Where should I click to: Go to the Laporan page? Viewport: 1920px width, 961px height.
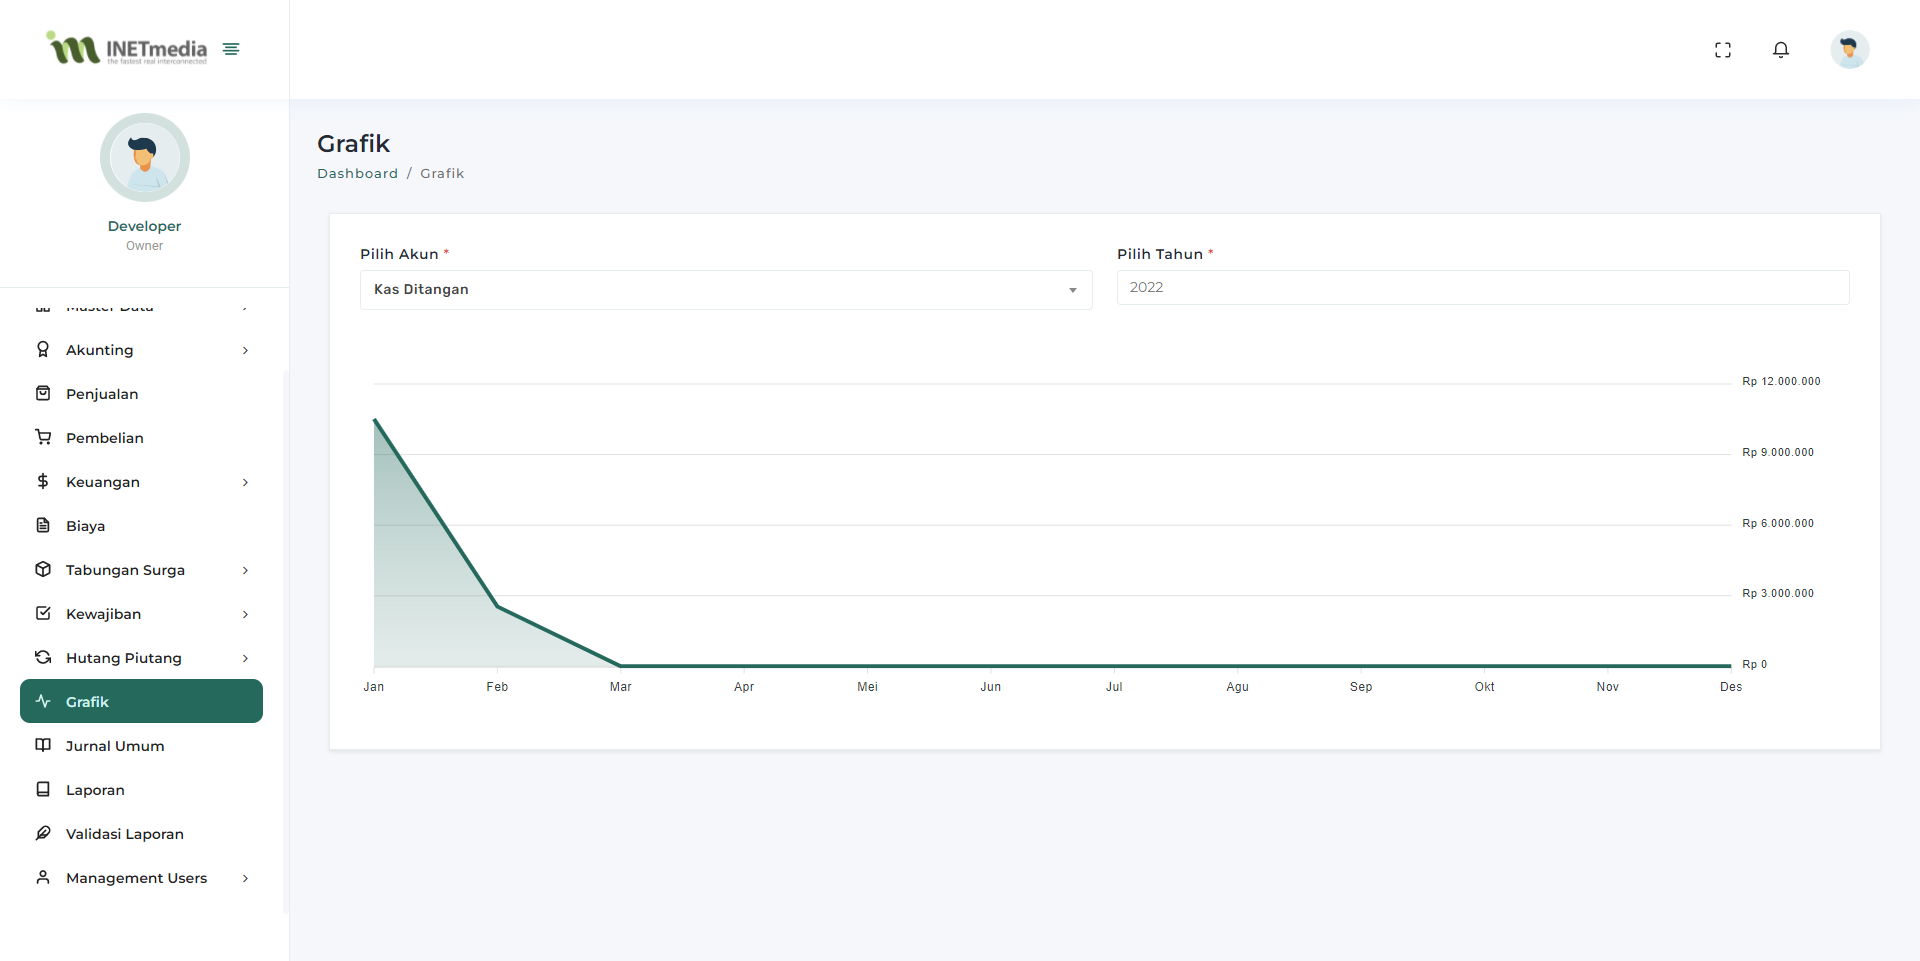[x=95, y=790]
